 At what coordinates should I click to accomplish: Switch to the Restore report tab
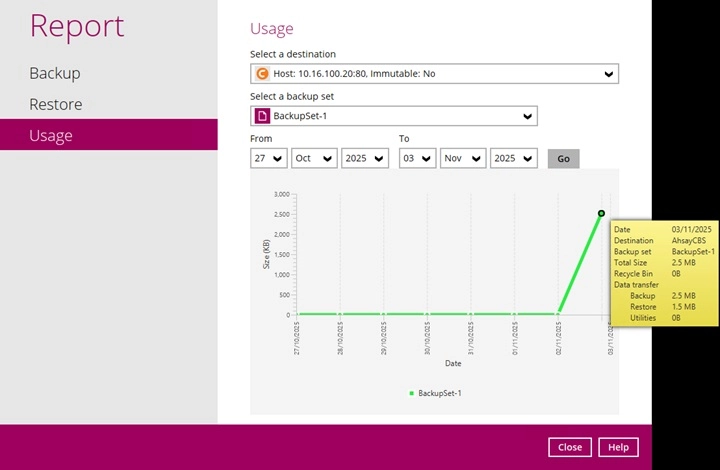[x=56, y=104]
